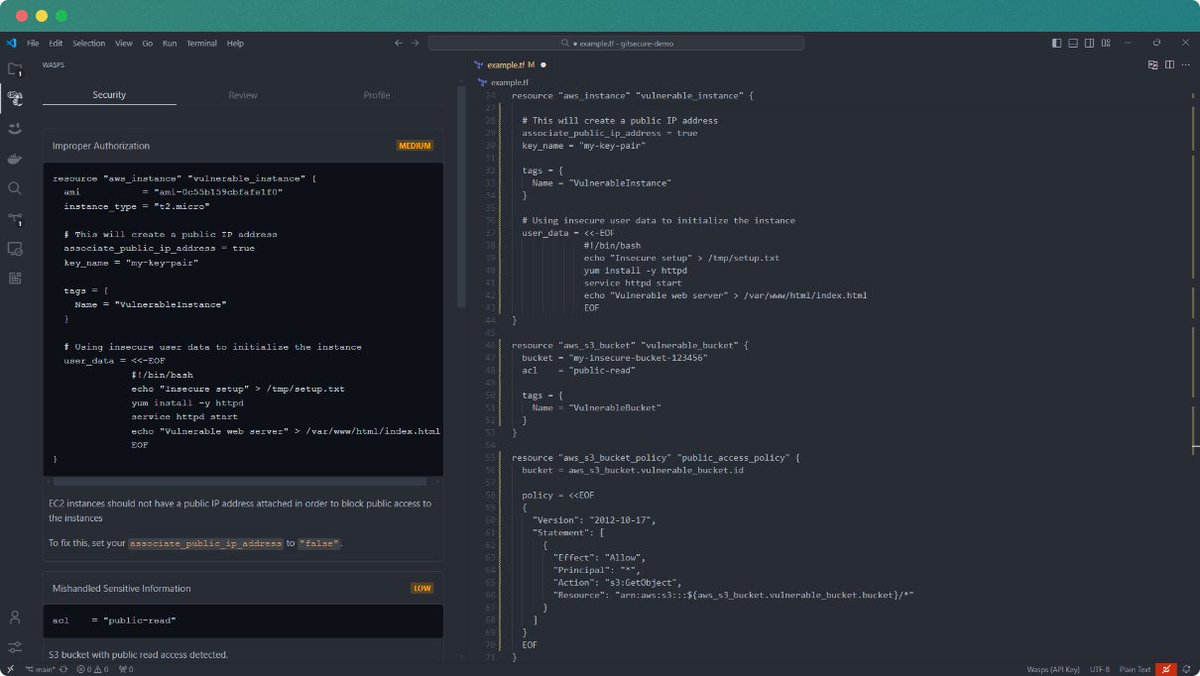Open the Explorer view in the activity bar
The width and height of the screenshot is (1200, 676).
click(x=15, y=68)
